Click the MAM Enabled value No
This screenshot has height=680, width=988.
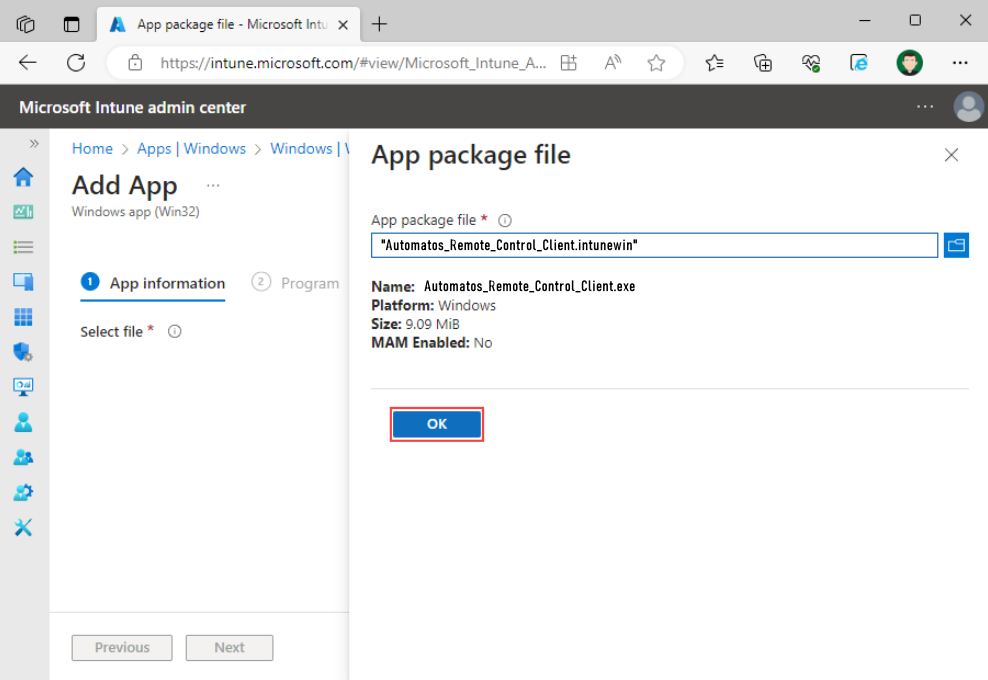(x=483, y=343)
